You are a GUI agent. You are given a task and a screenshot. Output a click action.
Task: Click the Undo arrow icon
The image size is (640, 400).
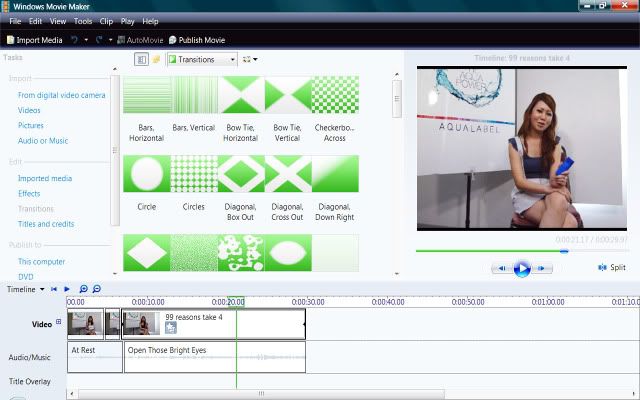[74, 40]
